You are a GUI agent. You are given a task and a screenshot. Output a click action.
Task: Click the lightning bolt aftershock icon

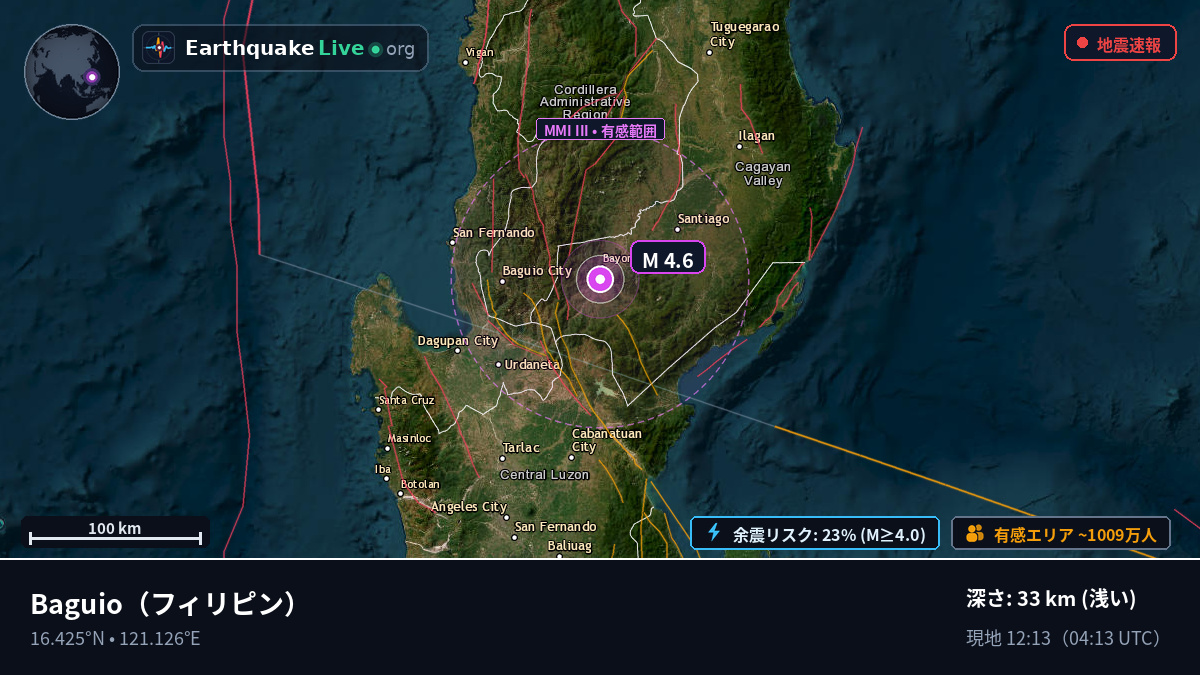pos(714,533)
